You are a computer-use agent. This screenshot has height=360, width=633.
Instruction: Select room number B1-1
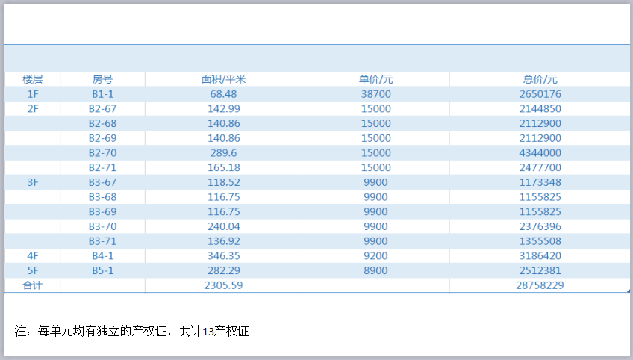point(103,94)
